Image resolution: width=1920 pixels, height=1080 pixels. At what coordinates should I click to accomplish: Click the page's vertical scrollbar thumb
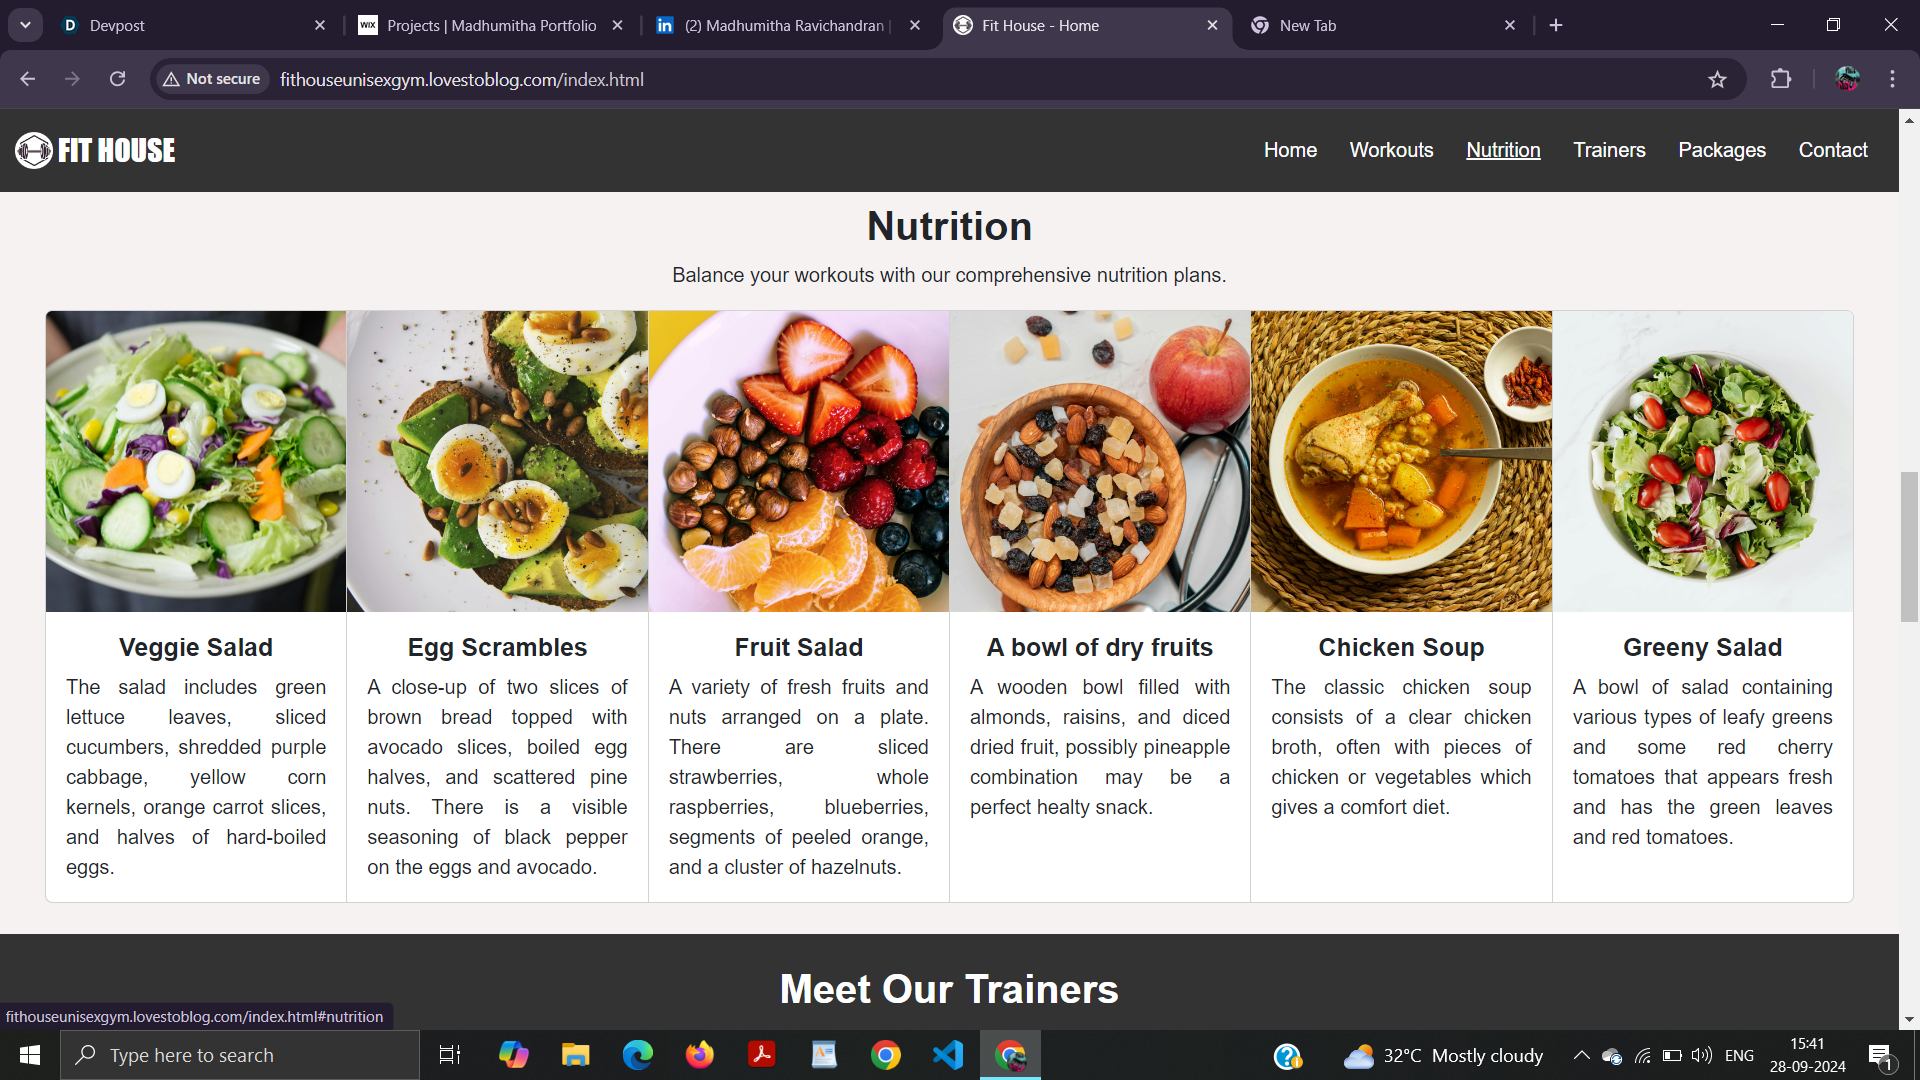coord(1909,547)
